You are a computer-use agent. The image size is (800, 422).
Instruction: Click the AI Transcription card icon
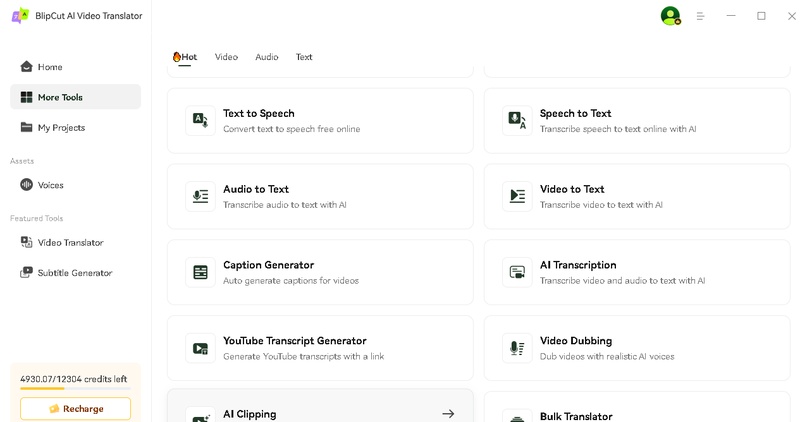517,272
